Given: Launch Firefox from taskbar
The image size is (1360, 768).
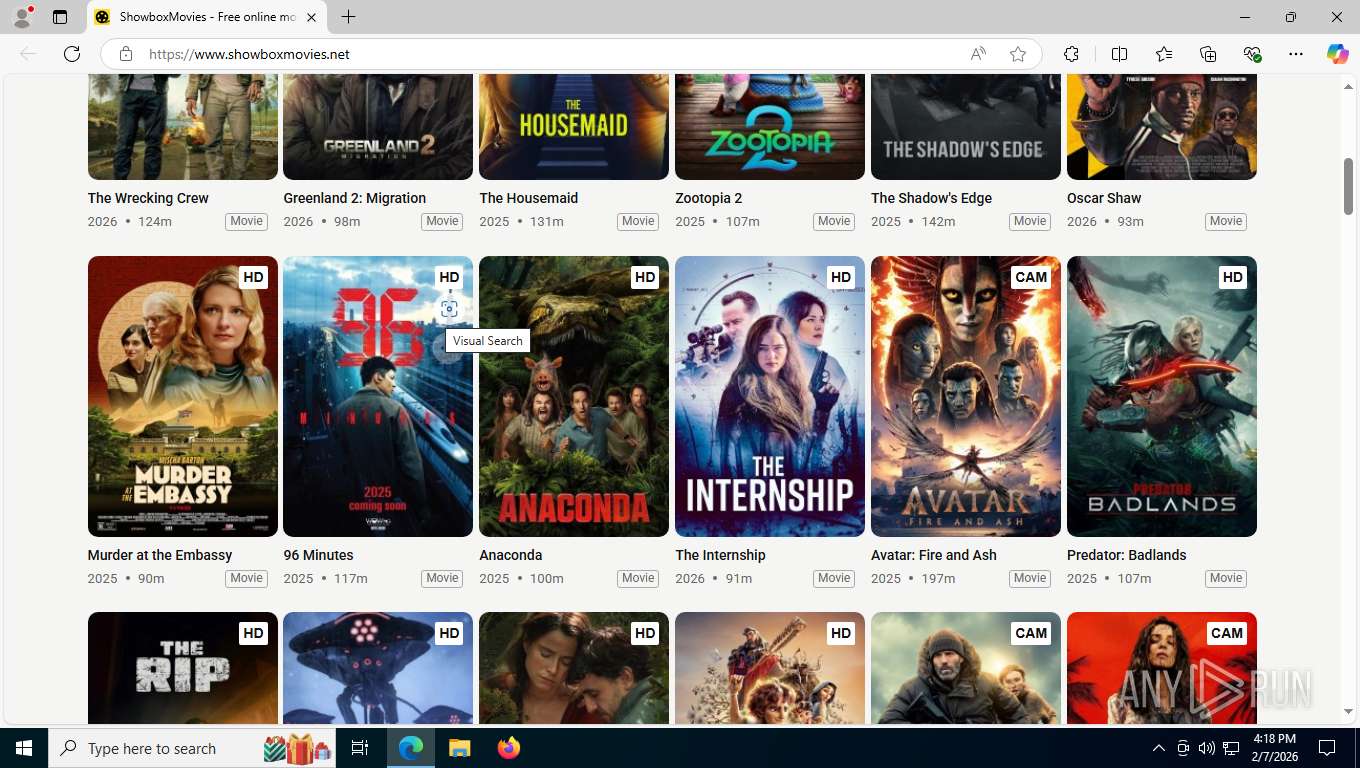Looking at the screenshot, I should pos(509,748).
